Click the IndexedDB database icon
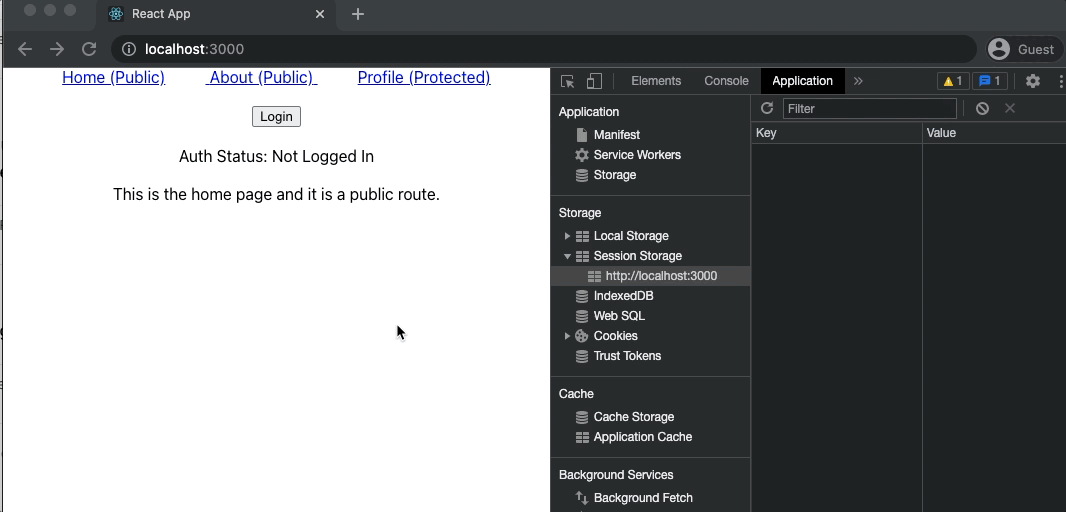This screenshot has height=512, width=1066. pyautogui.click(x=582, y=296)
